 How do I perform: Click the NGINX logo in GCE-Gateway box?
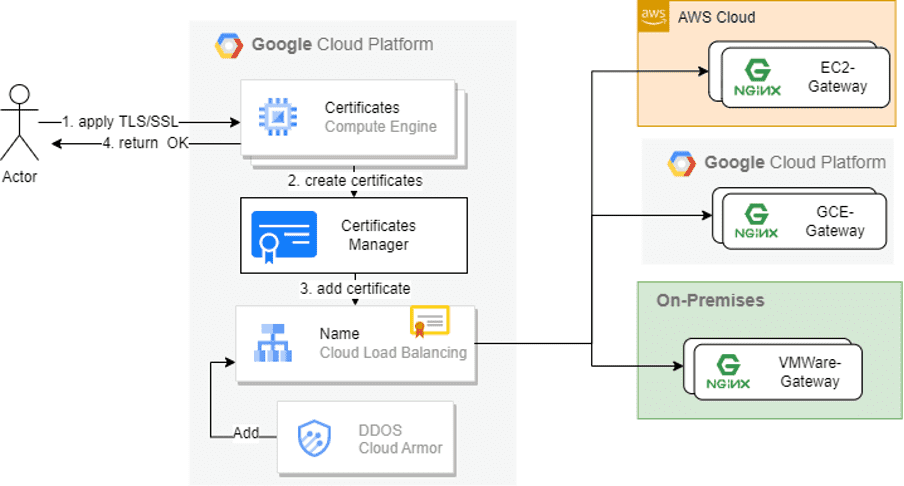pos(756,221)
